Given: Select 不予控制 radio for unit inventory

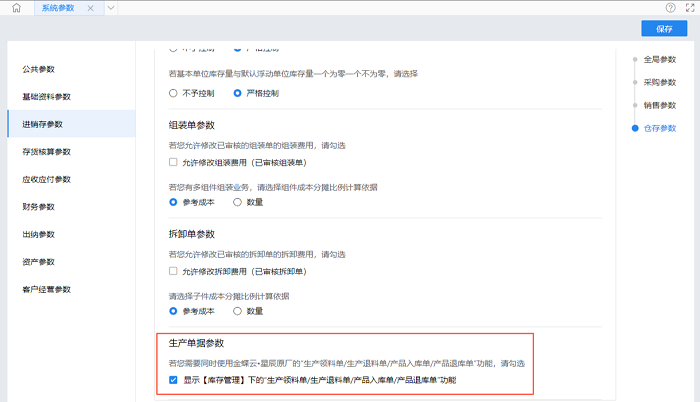Looking at the screenshot, I should point(173,94).
